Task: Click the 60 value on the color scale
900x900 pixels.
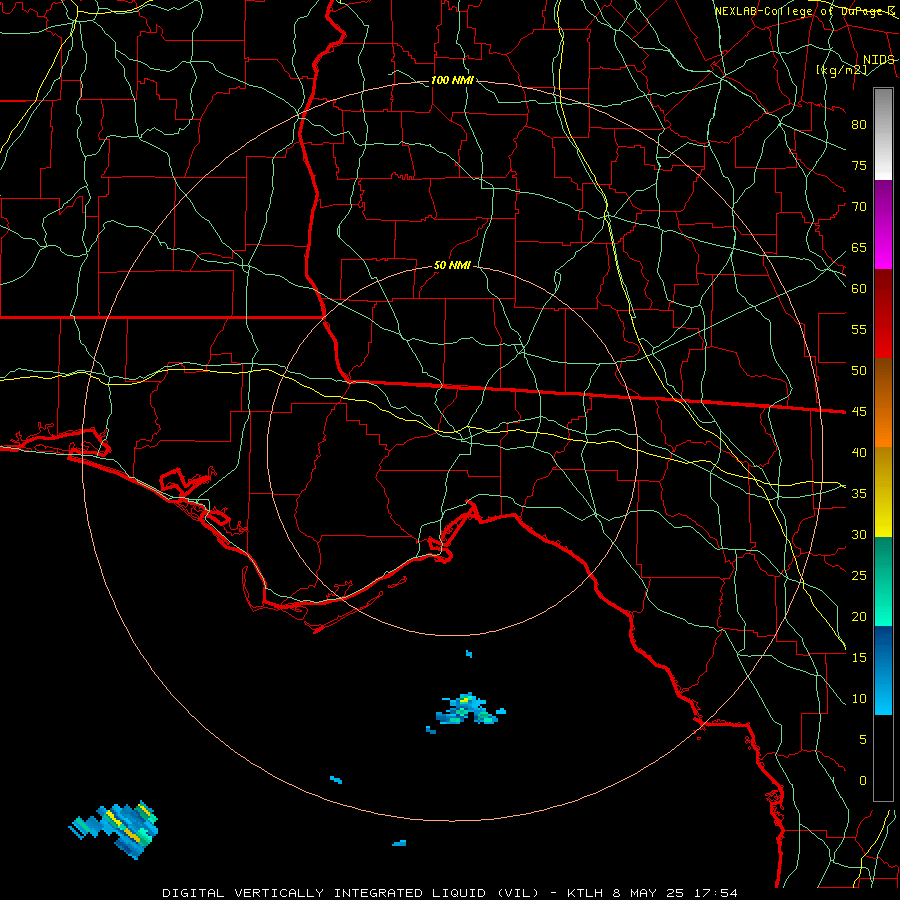Action: (859, 289)
